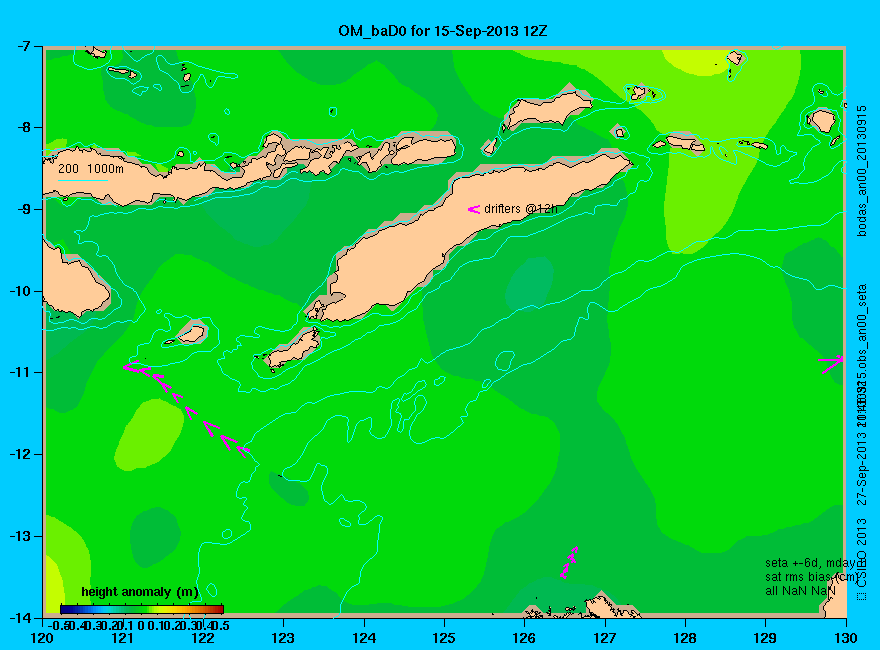
Task: Click the '-9' latitude axis label
Action: (24, 209)
